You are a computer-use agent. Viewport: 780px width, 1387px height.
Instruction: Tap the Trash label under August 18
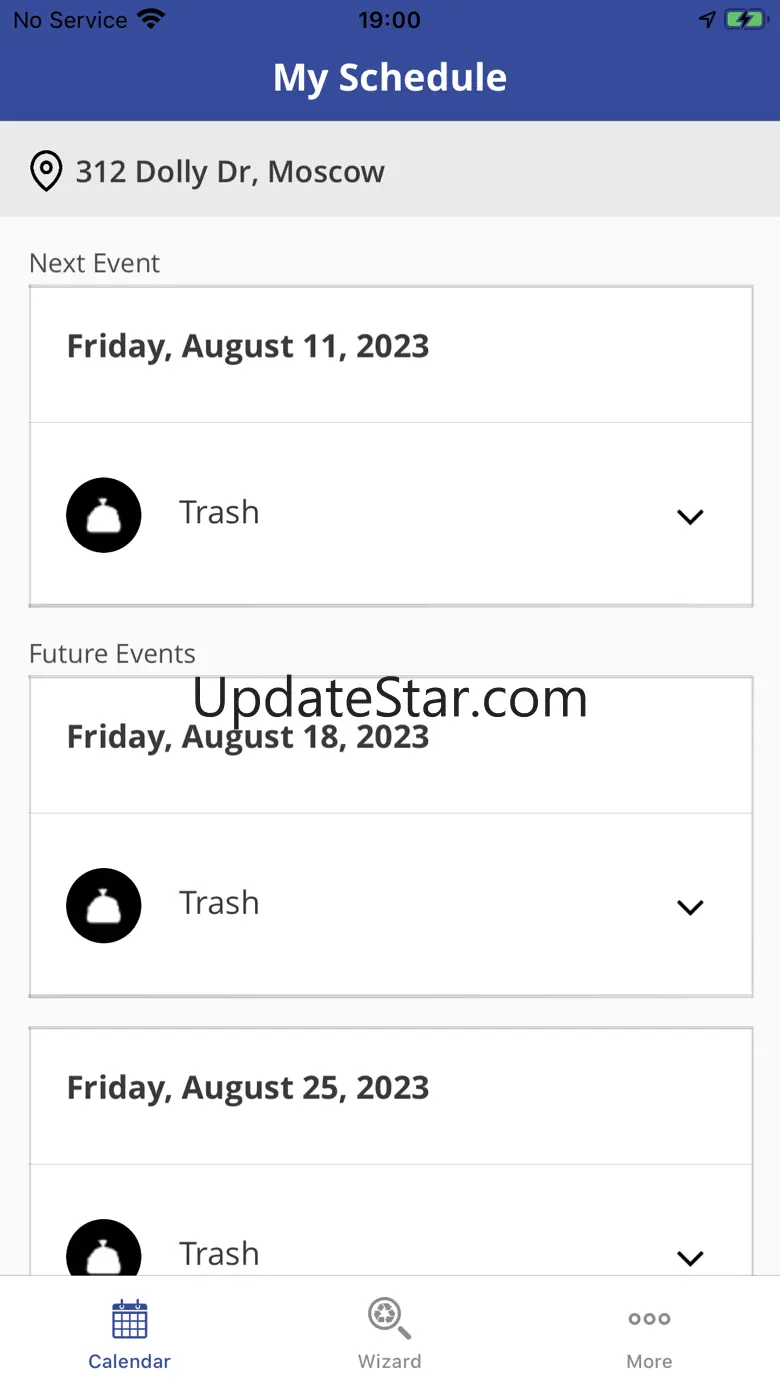coord(219,903)
